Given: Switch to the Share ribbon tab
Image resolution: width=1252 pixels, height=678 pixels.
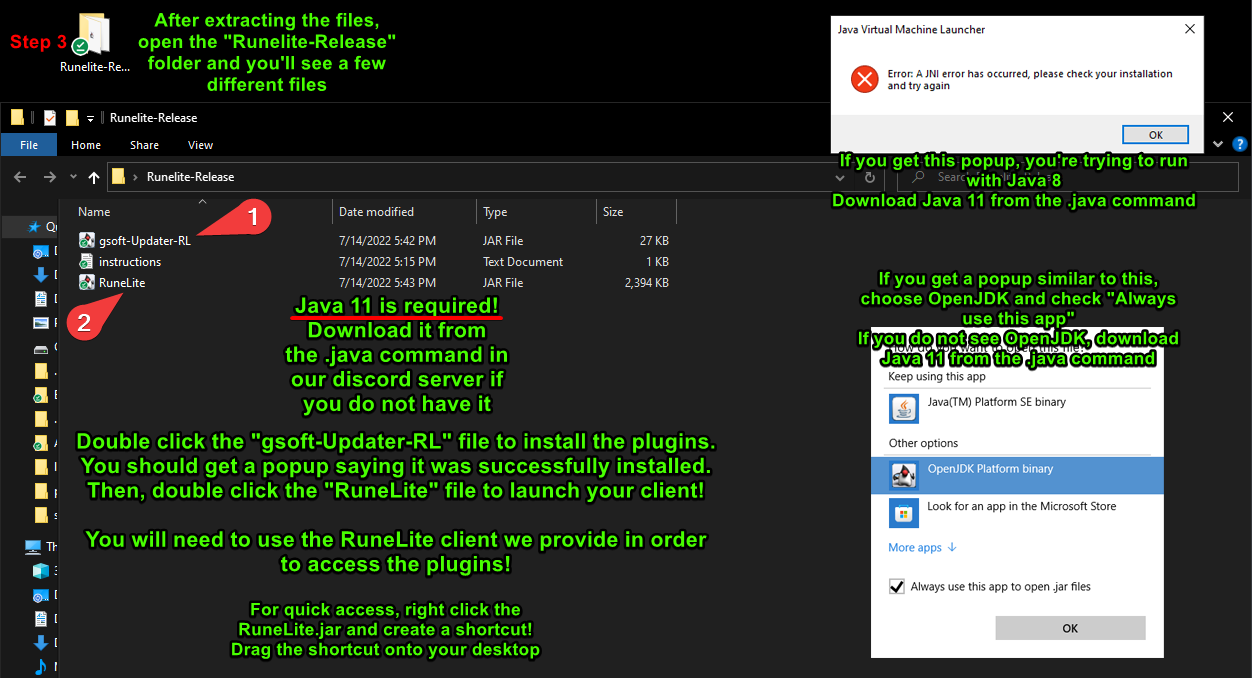Looking at the screenshot, I should coord(144,145).
